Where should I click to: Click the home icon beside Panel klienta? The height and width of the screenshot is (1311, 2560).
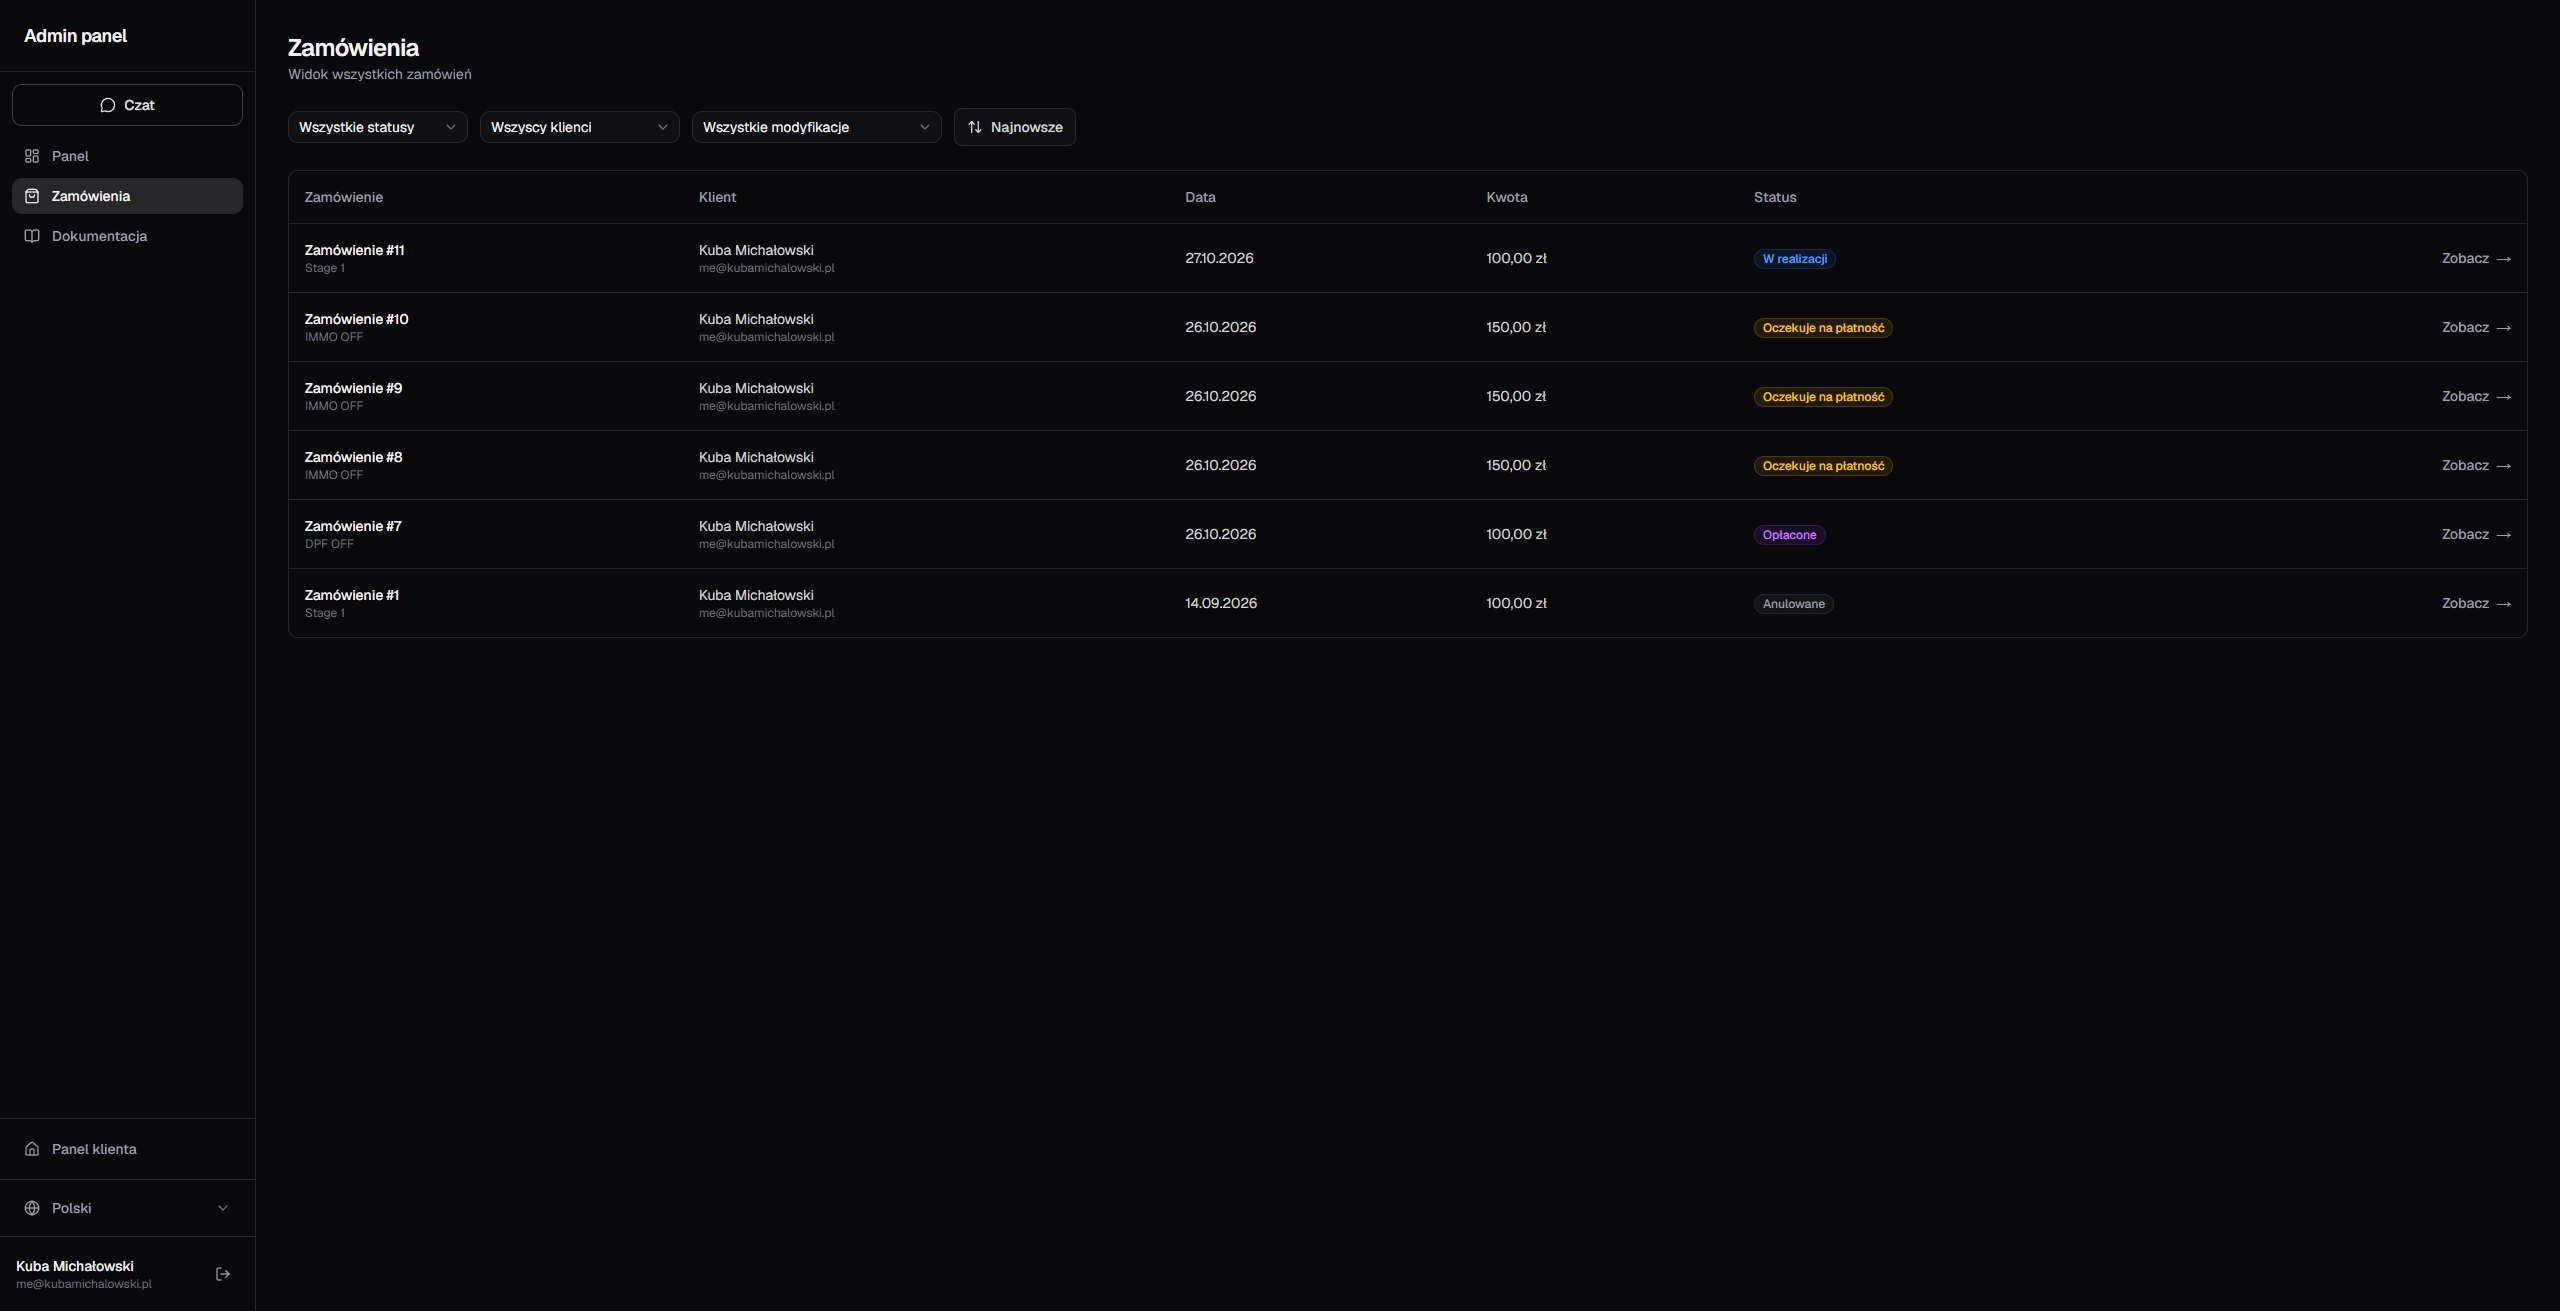pyautogui.click(x=32, y=1149)
